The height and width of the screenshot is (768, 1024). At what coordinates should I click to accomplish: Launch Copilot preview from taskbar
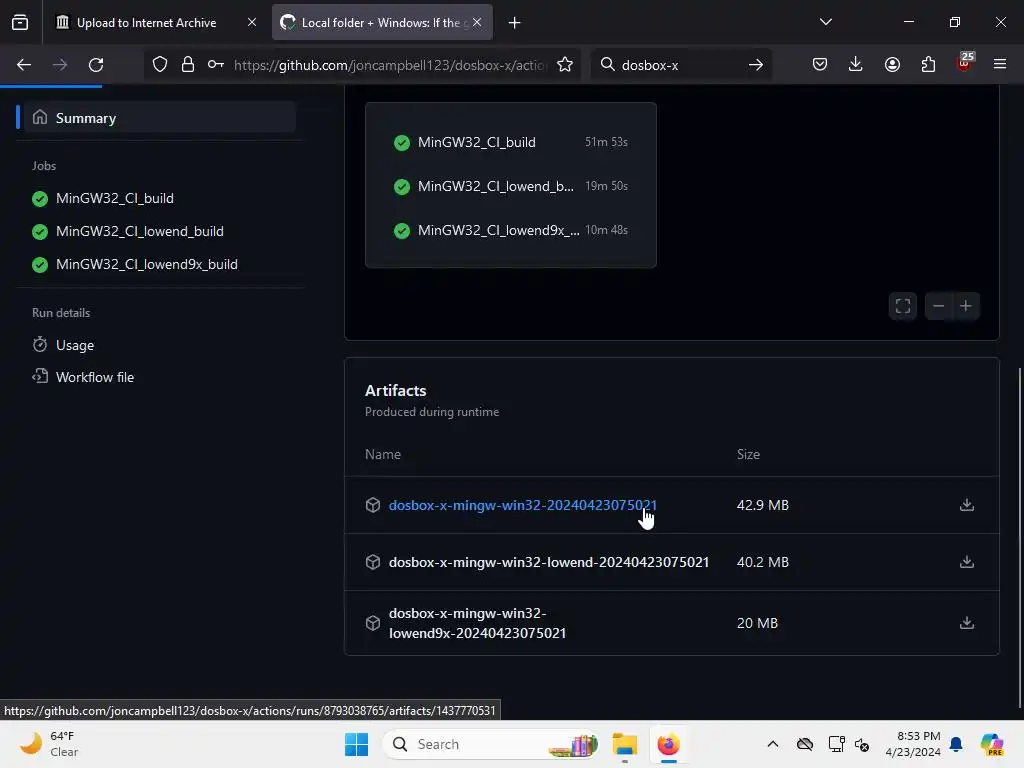pyautogui.click(x=992, y=744)
